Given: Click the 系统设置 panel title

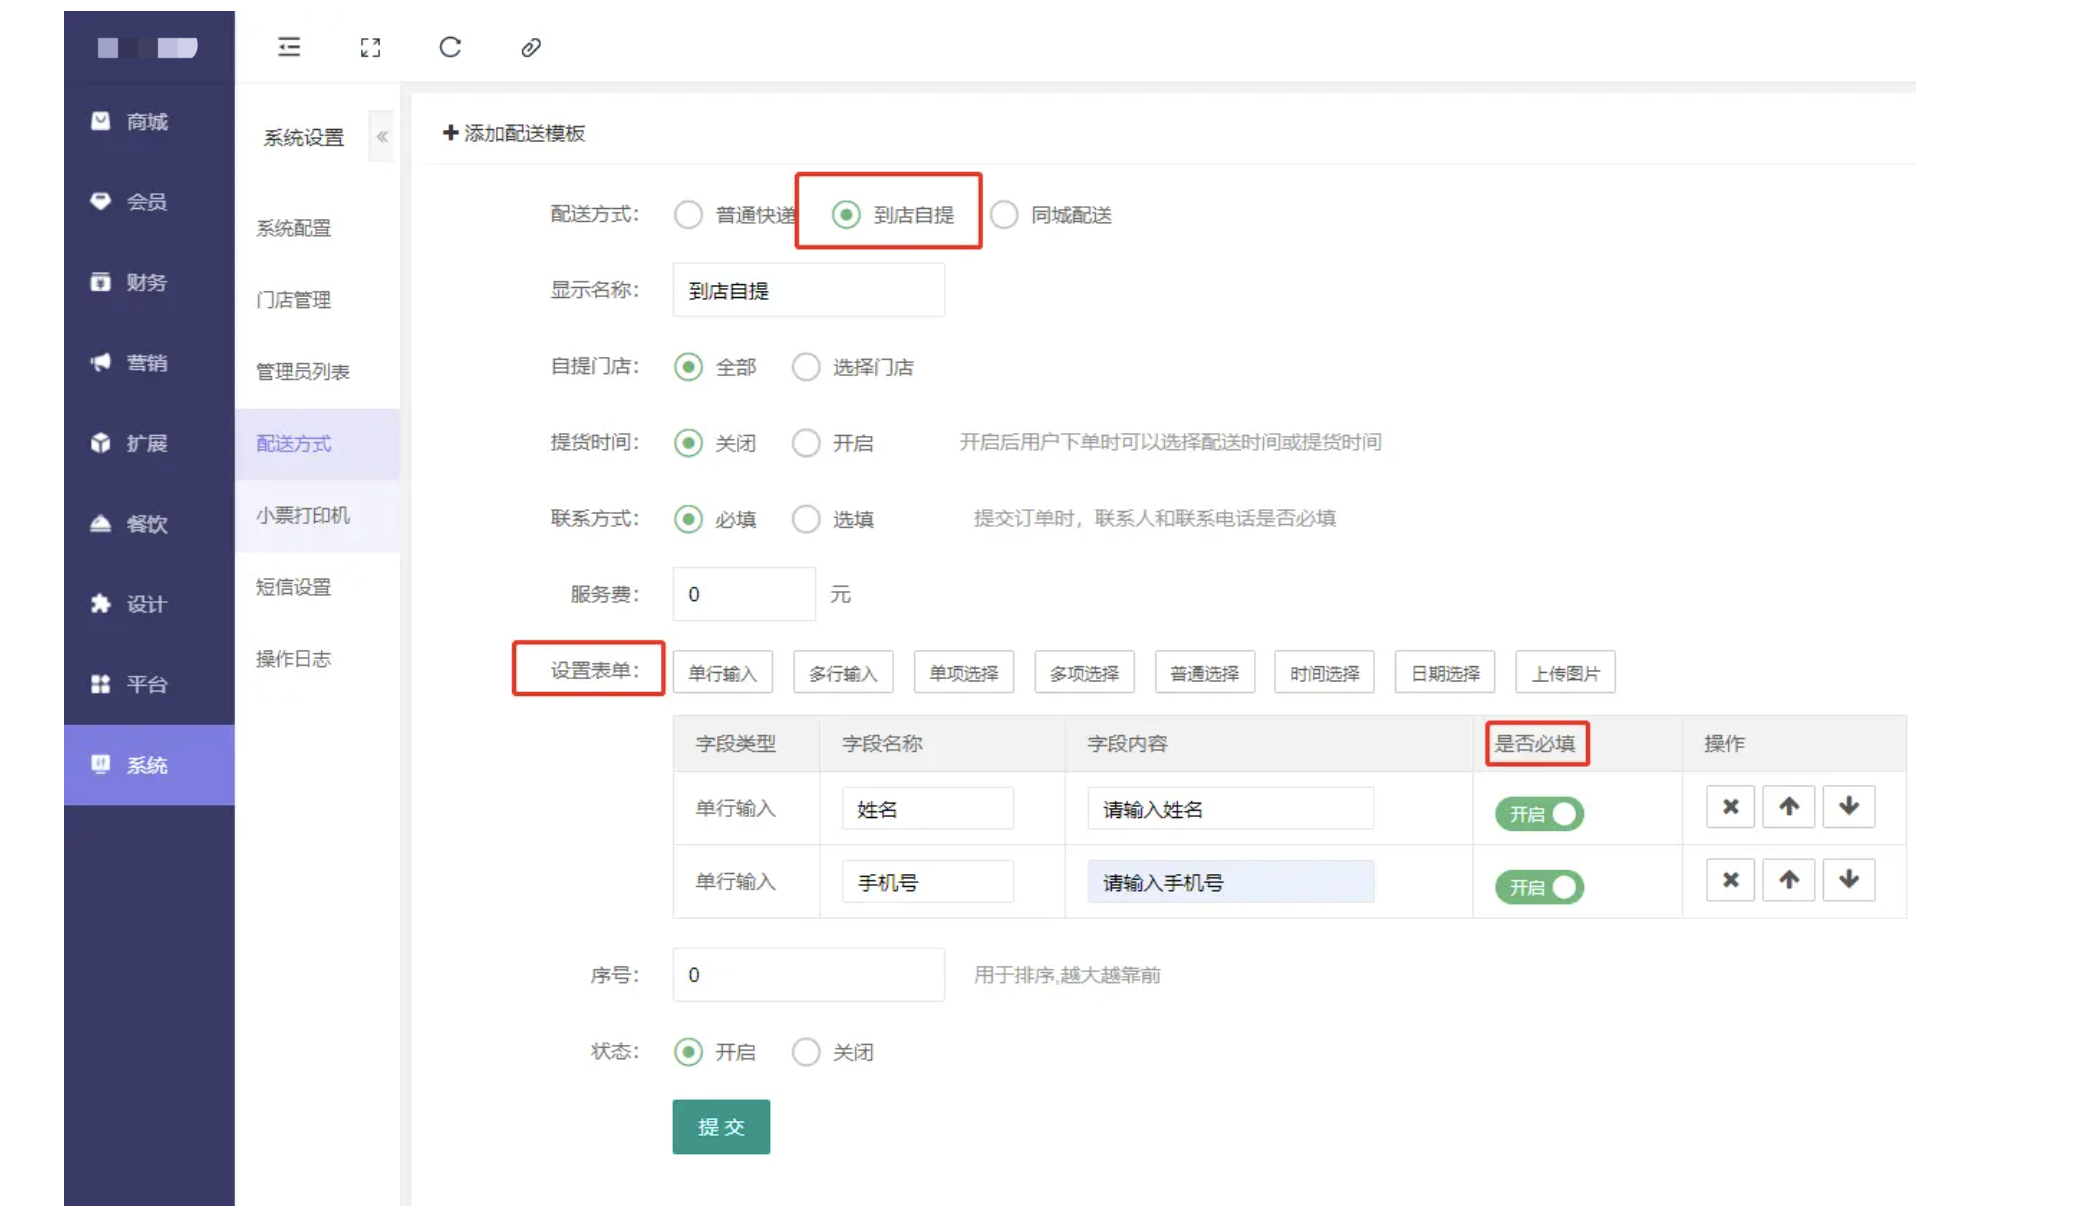Looking at the screenshot, I should pyautogui.click(x=303, y=137).
